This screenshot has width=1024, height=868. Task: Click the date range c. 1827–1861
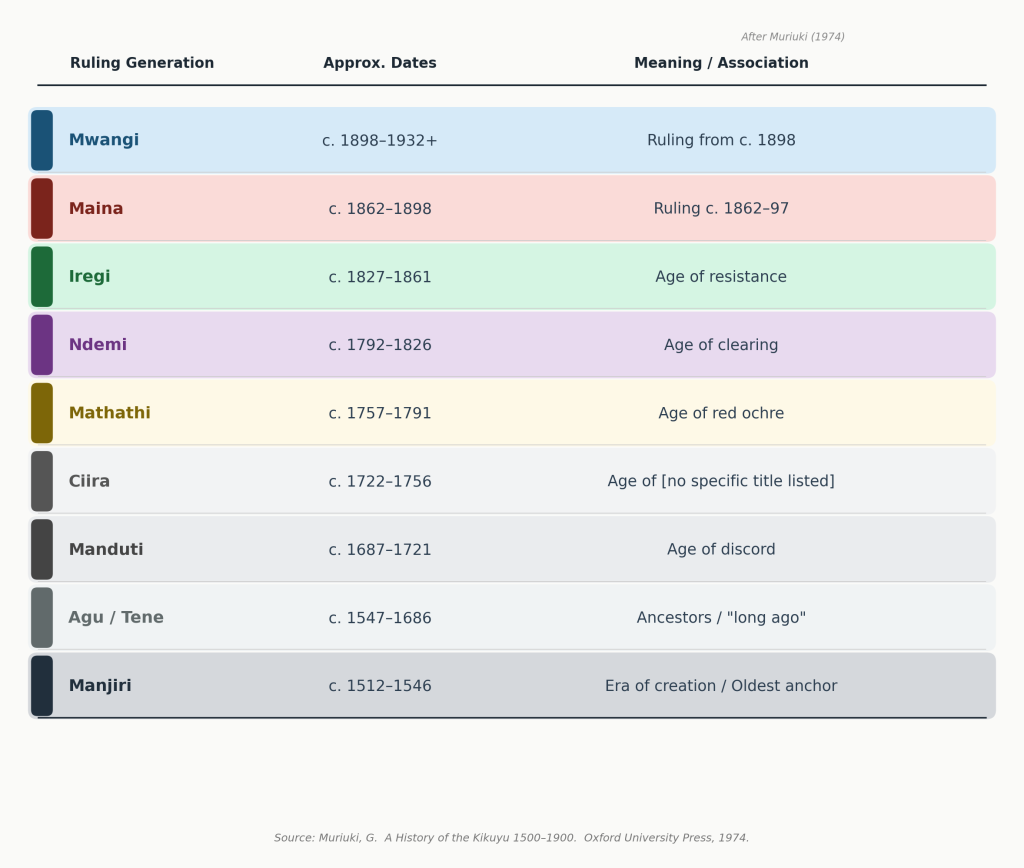380,277
